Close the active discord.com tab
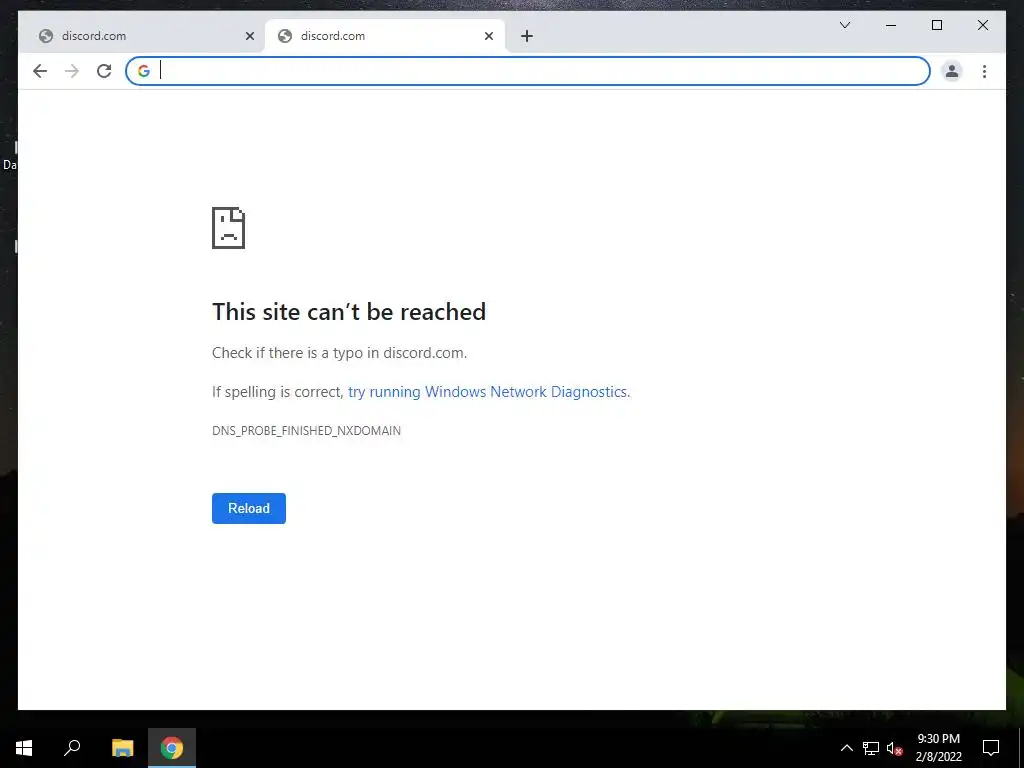The width and height of the screenshot is (1024, 768). (x=488, y=36)
